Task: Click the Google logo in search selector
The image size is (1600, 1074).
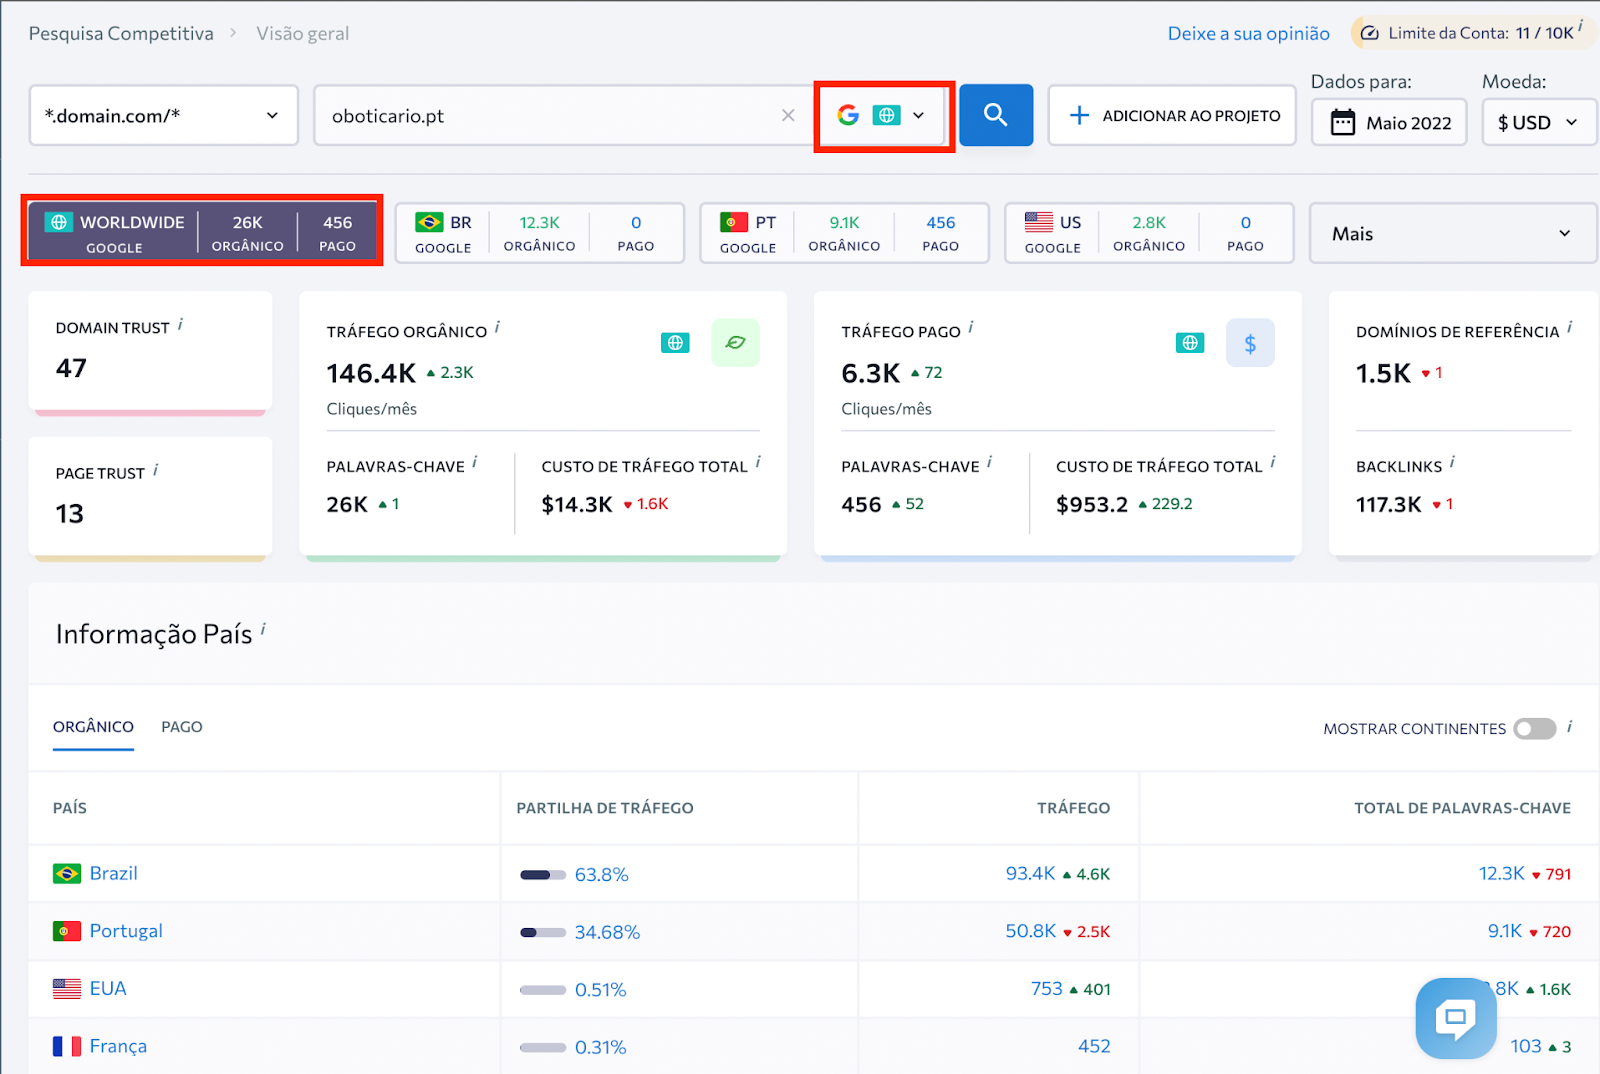Action: (848, 115)
